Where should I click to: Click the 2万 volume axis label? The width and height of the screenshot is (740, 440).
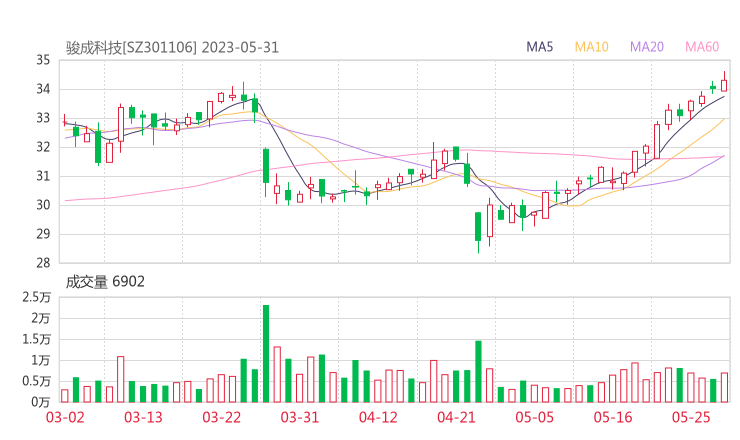click(41, 318)
